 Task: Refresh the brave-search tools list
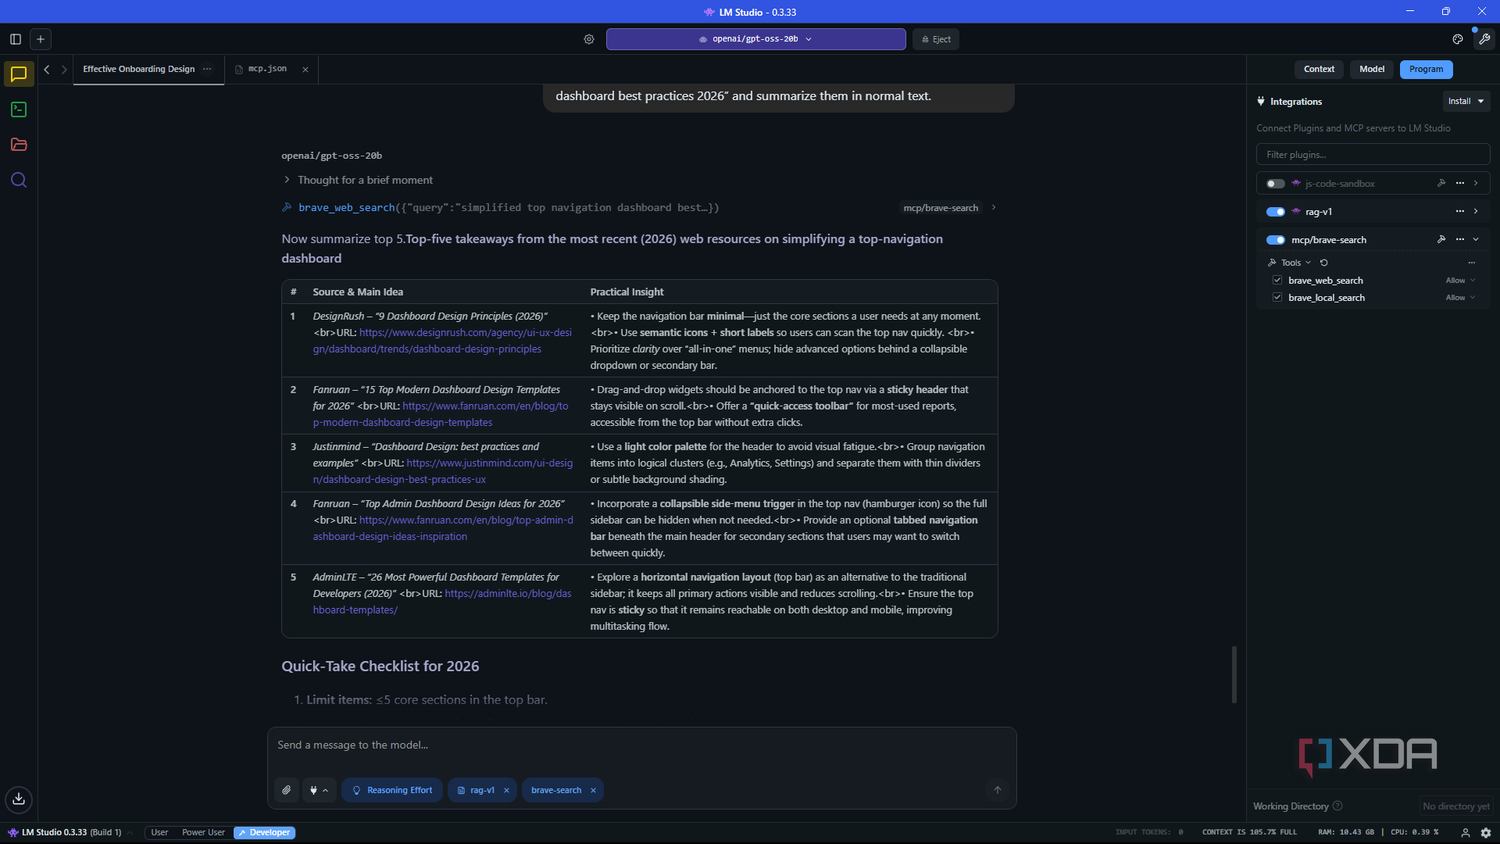coord(1324,263)
